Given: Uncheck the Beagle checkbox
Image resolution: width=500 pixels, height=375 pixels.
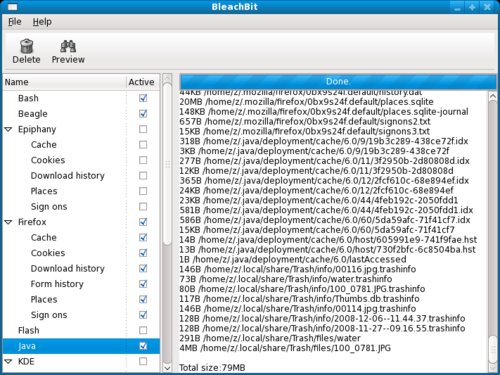Looking at the screenshot, I should point(143,114).
